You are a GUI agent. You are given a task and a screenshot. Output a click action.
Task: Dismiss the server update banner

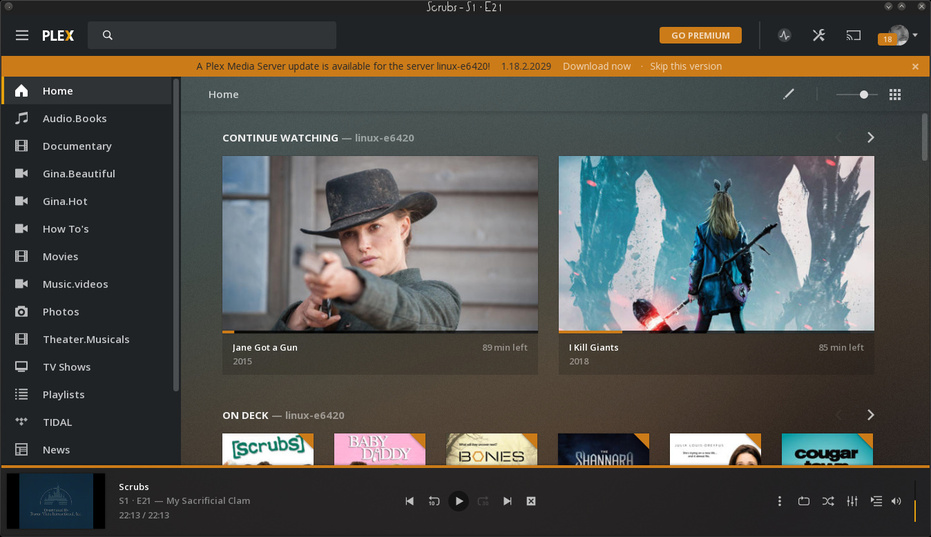916,67
